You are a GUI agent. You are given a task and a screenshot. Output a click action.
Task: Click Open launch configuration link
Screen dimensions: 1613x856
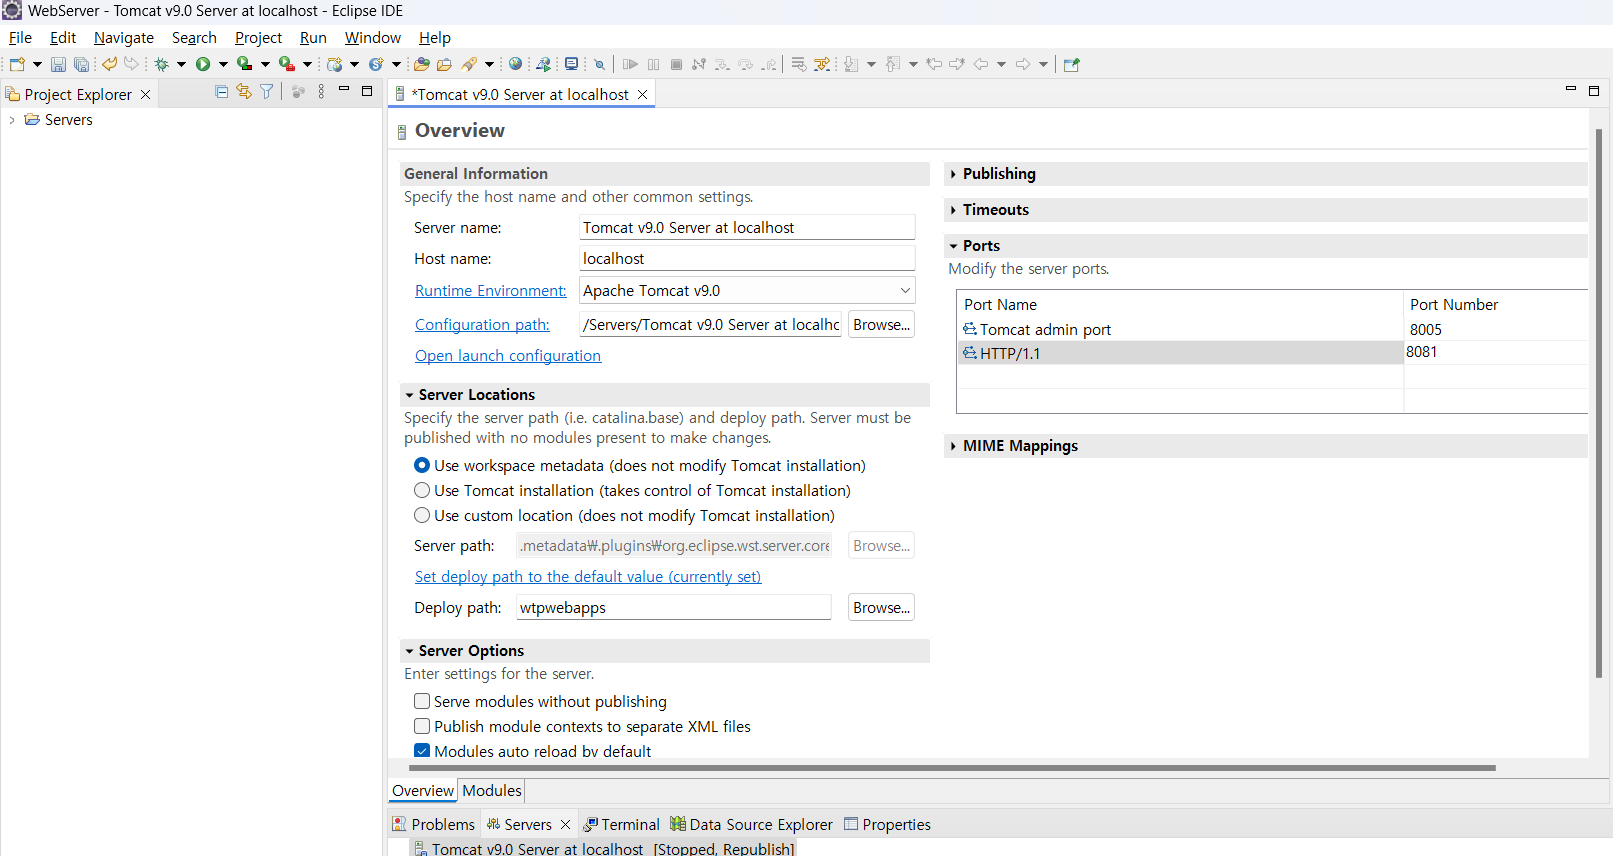coord(508,355)
